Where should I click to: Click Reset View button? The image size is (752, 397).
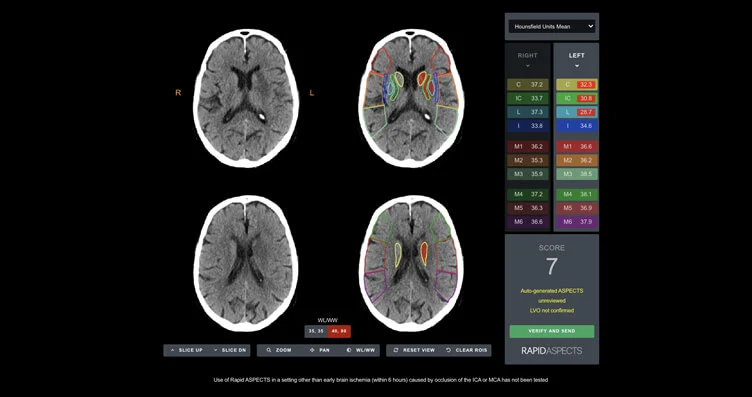tap(413, 350)
